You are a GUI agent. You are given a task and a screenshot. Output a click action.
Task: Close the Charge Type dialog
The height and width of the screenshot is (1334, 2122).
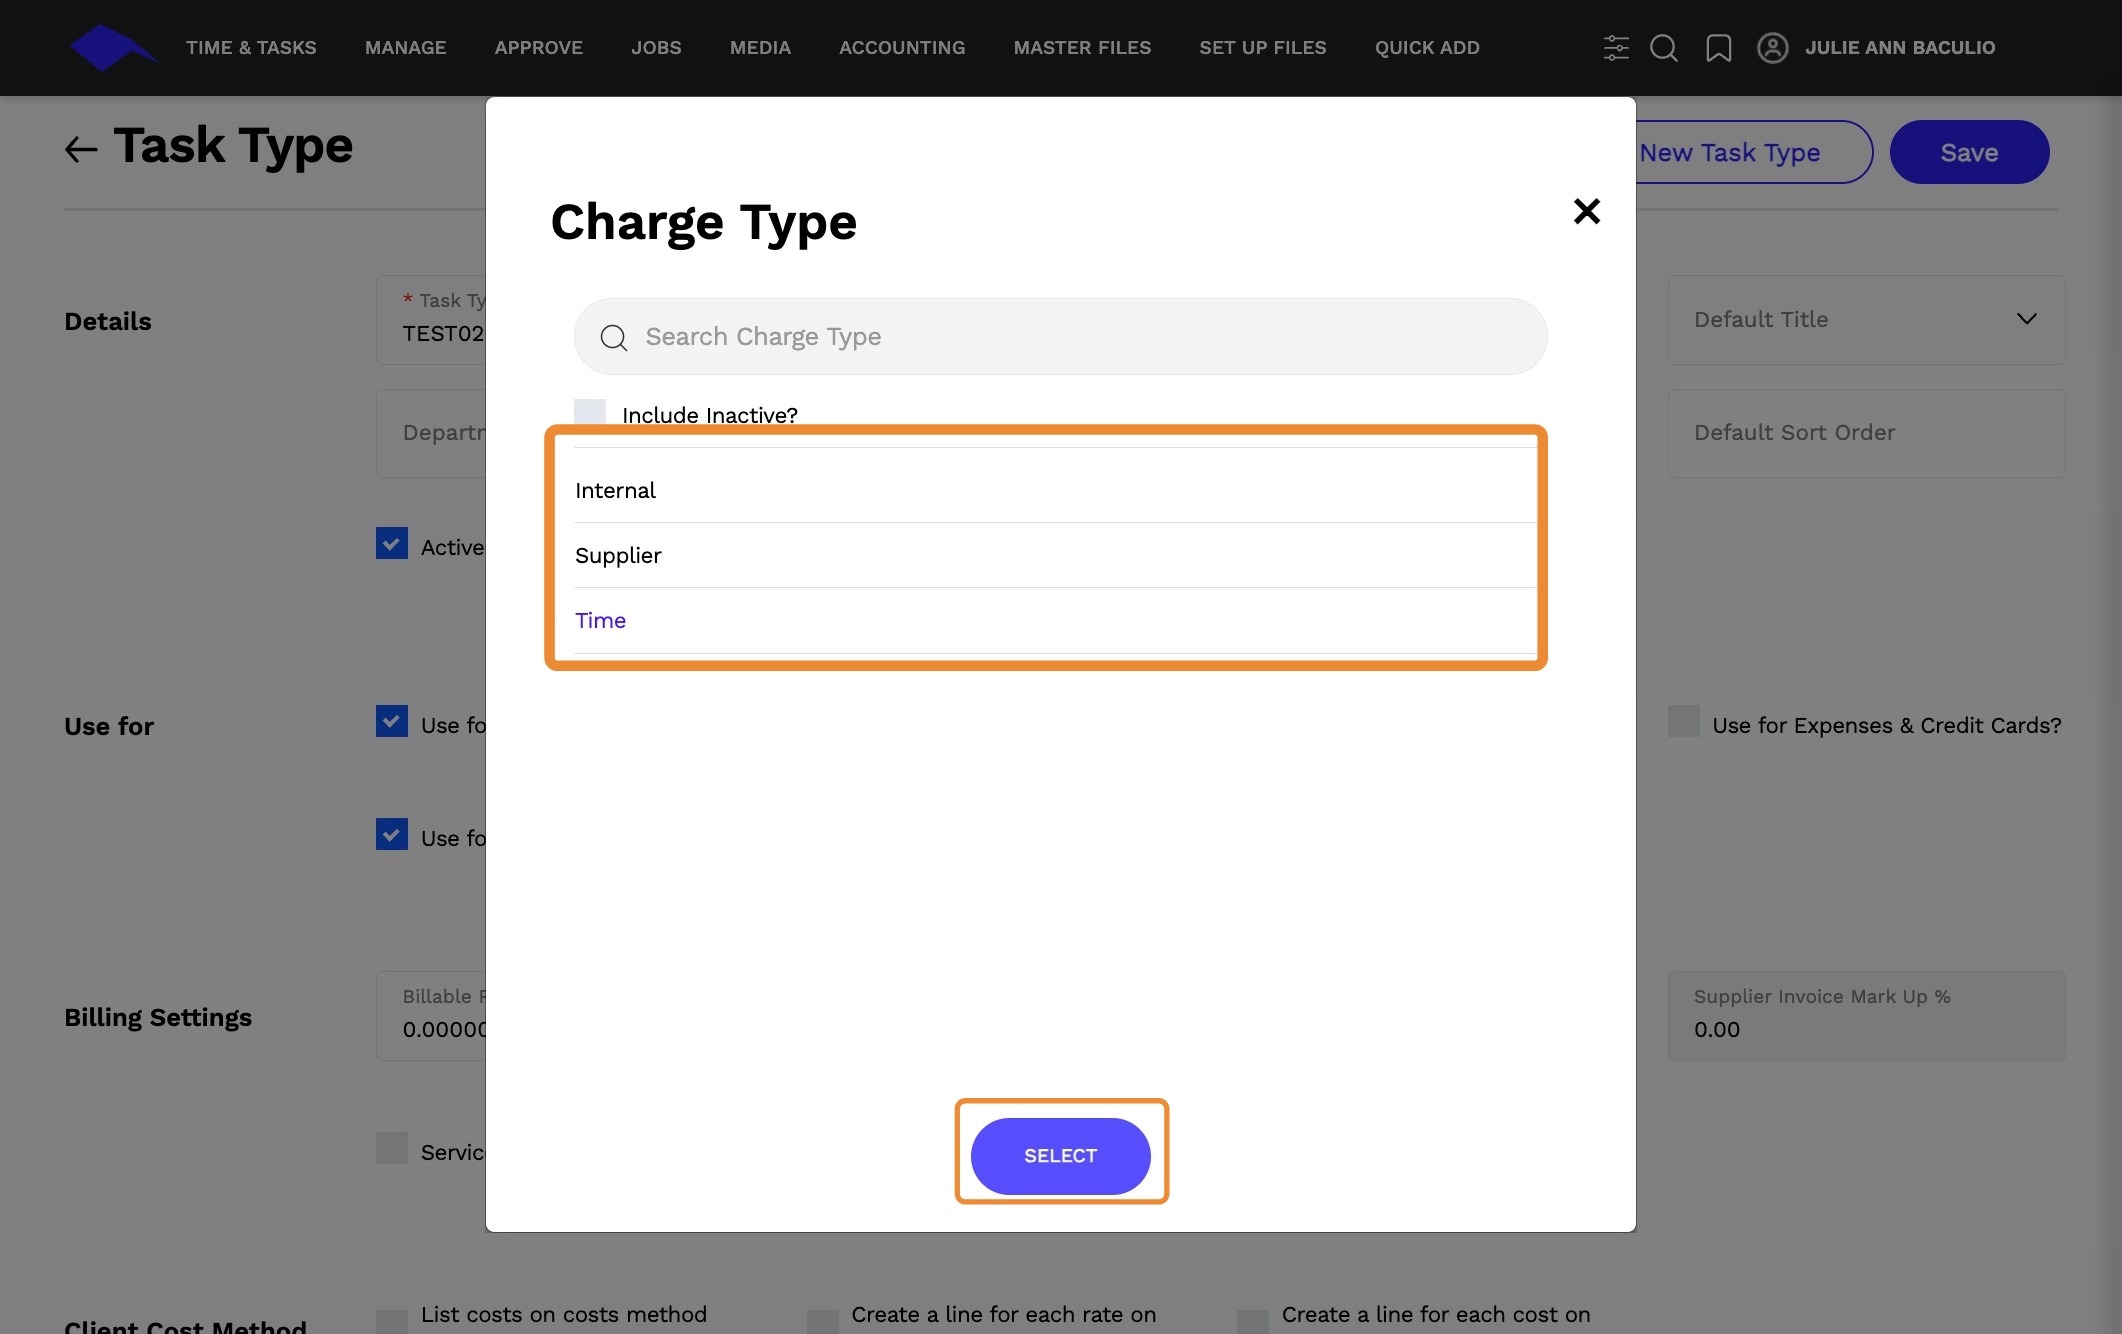click(1586, 211)
